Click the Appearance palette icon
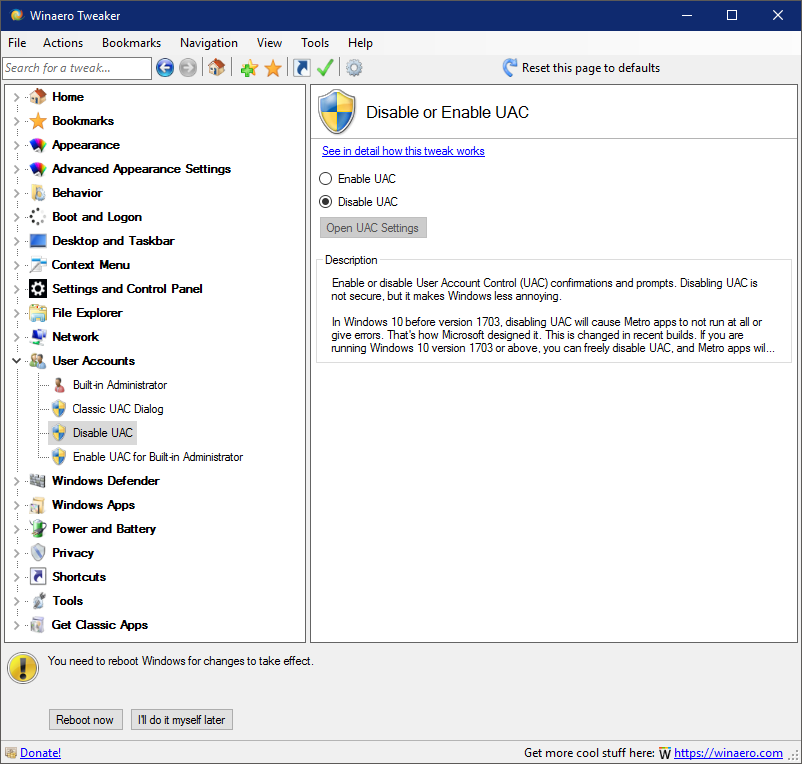Screen dimensions: 802x764 (x=38, y=145)
